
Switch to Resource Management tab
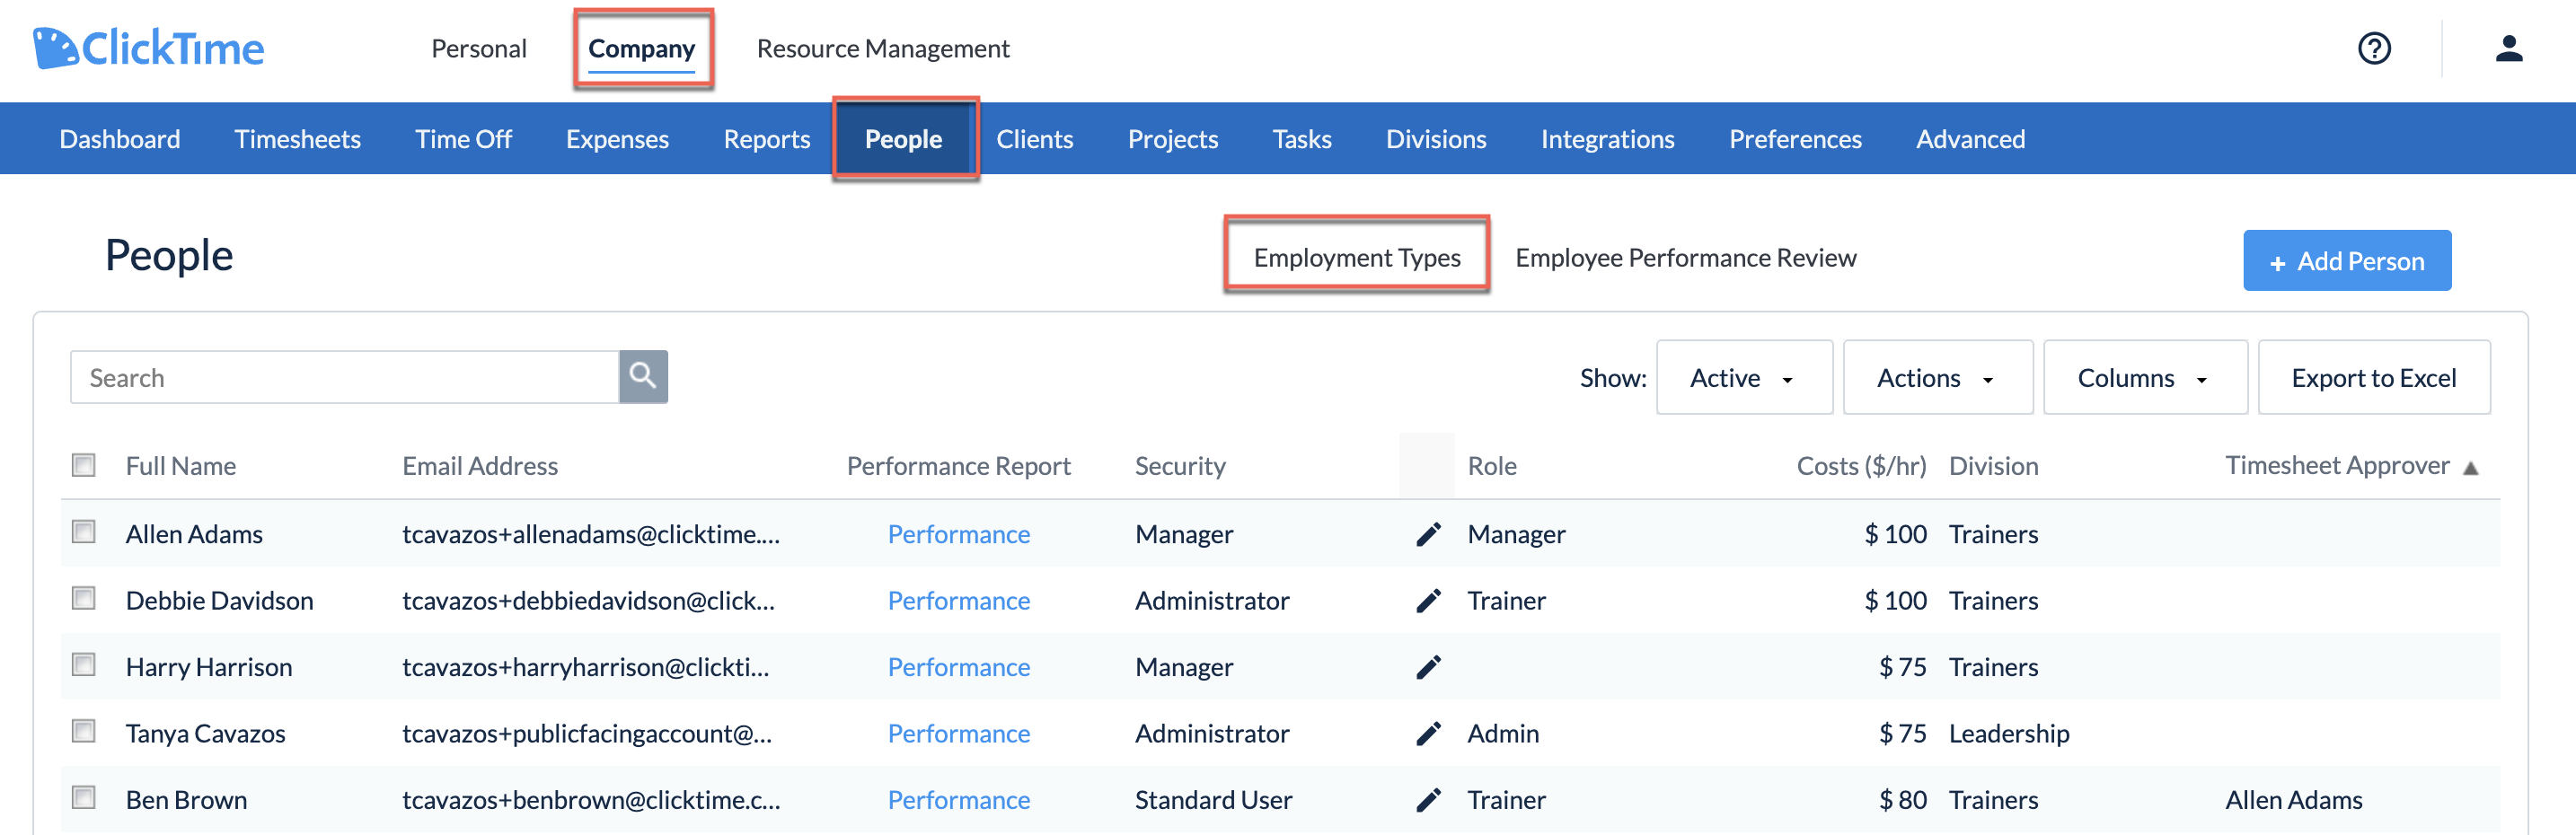click(883, 48)
